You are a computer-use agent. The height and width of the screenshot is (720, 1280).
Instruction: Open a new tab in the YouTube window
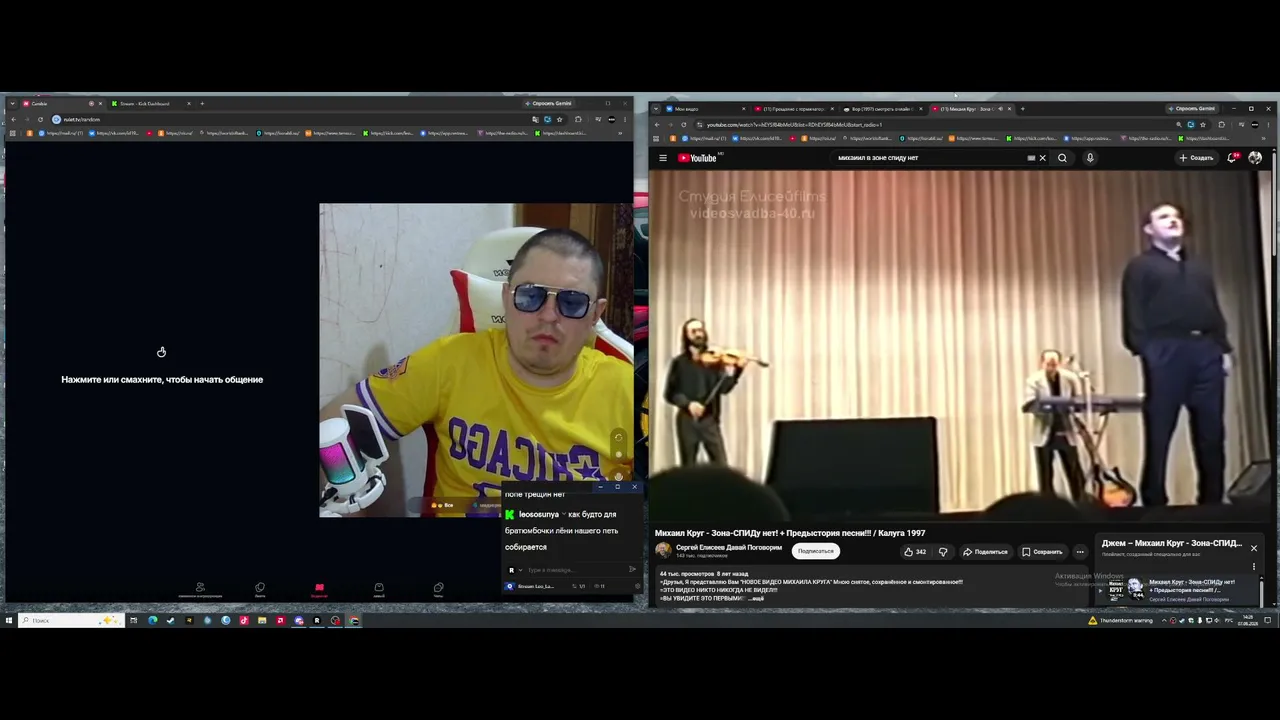click(x=1022, y=109)
